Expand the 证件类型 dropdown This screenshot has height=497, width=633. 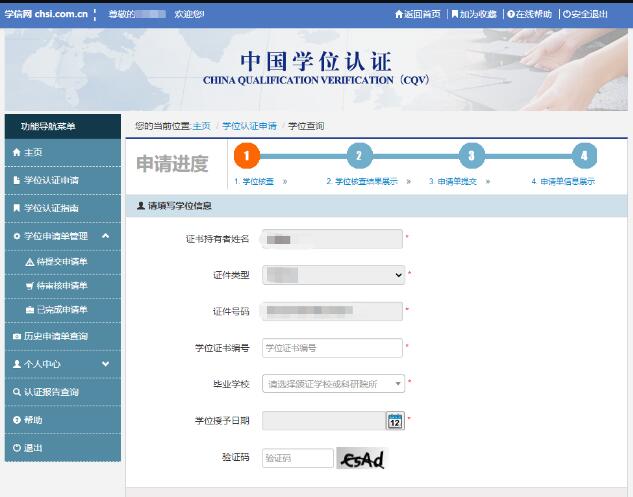(x=333, y=274)
